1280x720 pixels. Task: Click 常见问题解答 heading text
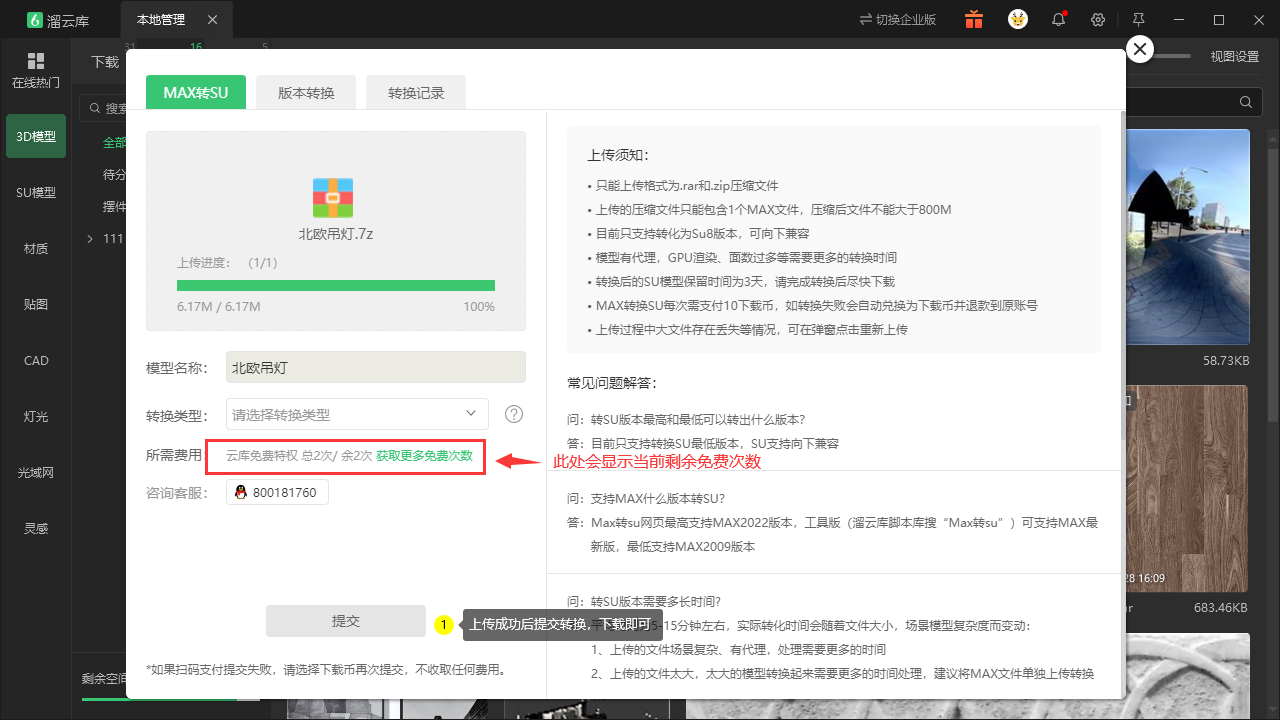point(613,383)
